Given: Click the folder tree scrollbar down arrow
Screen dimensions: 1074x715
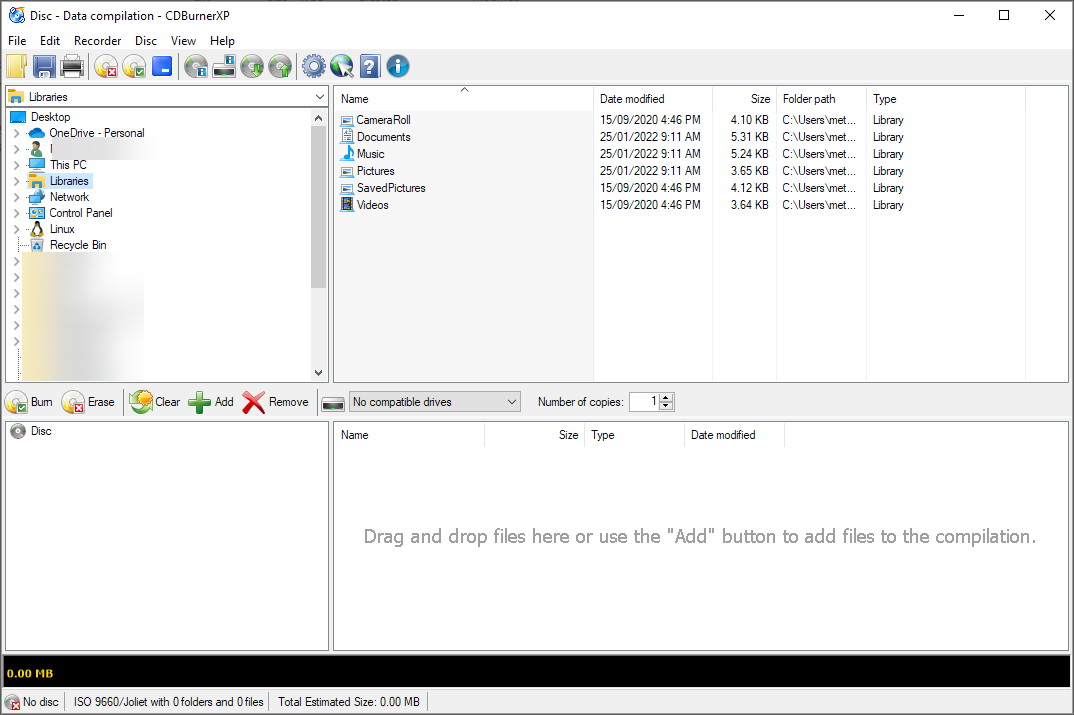Looking at the screenshot, I should point(319,373).
